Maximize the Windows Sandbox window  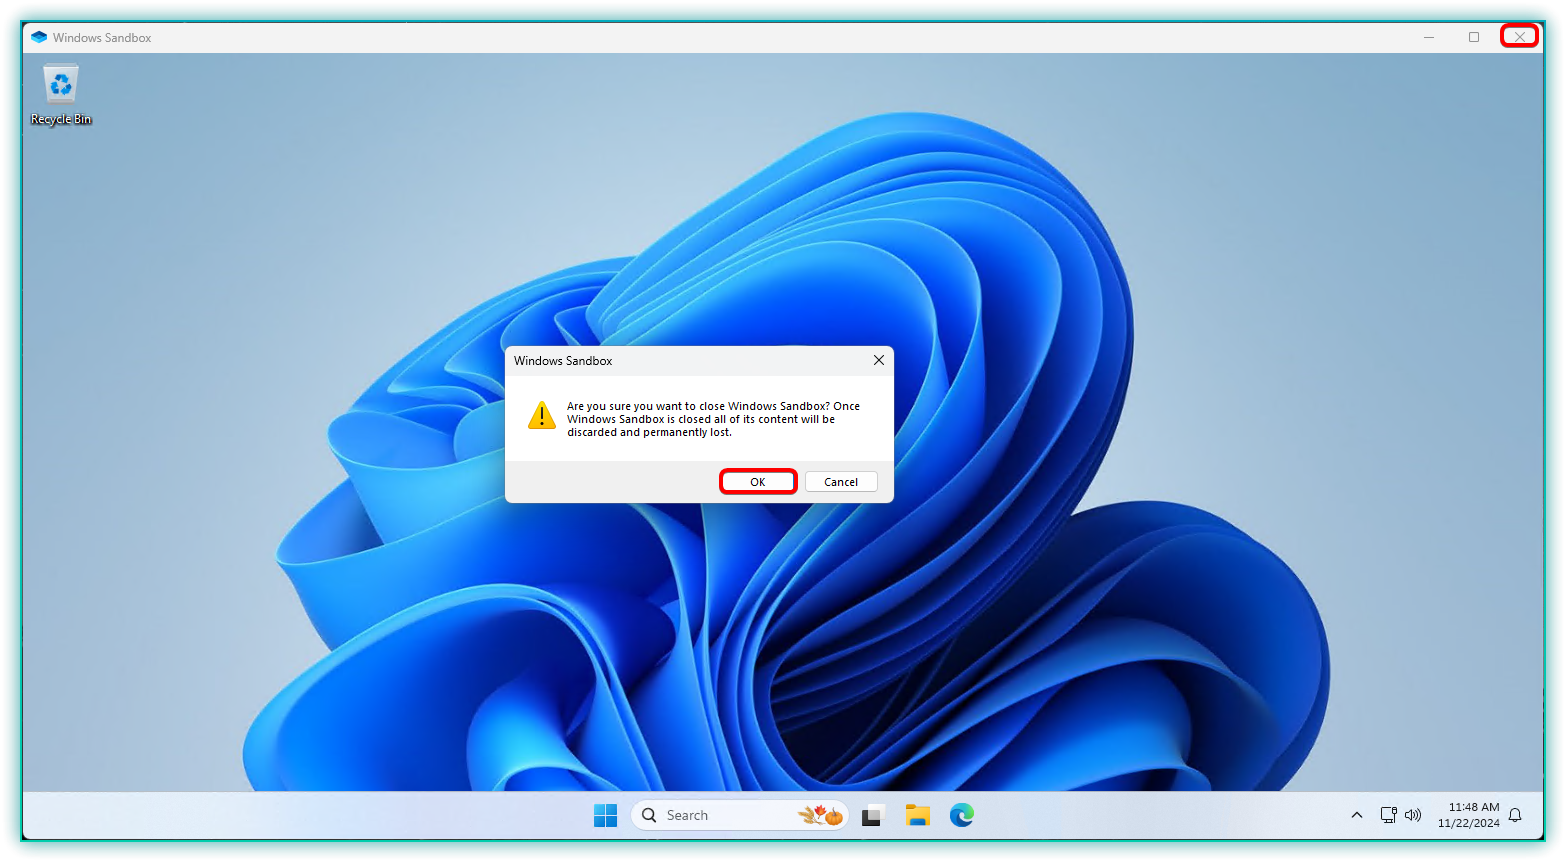point(1474,37)
